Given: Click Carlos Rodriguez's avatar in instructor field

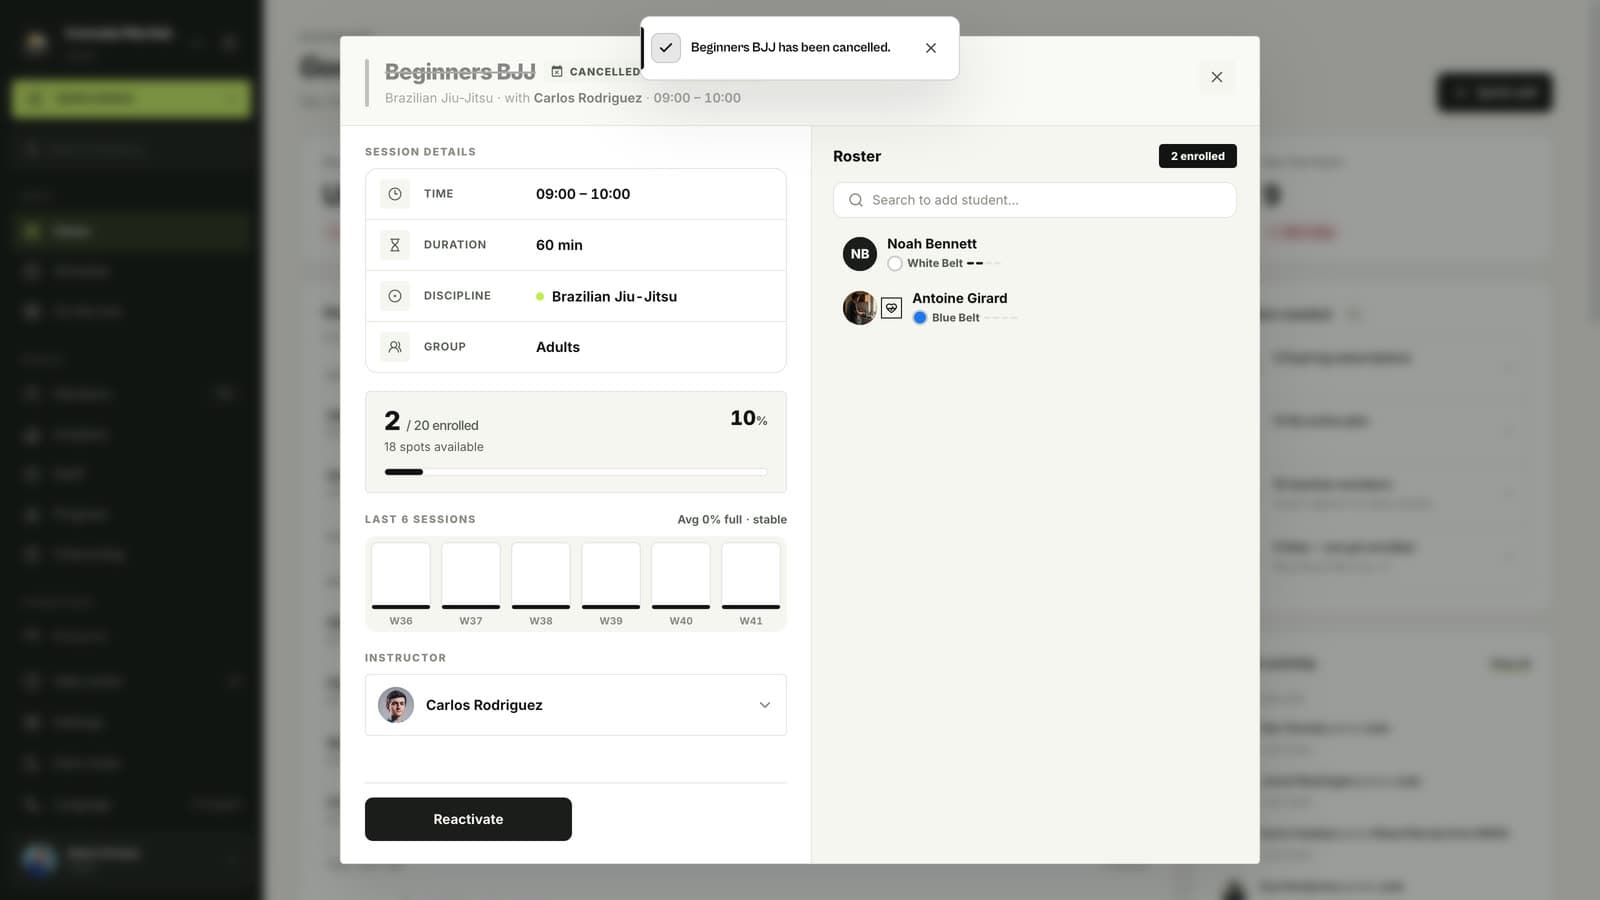Looking at the screenshot, I should click(x=396, y=705).
